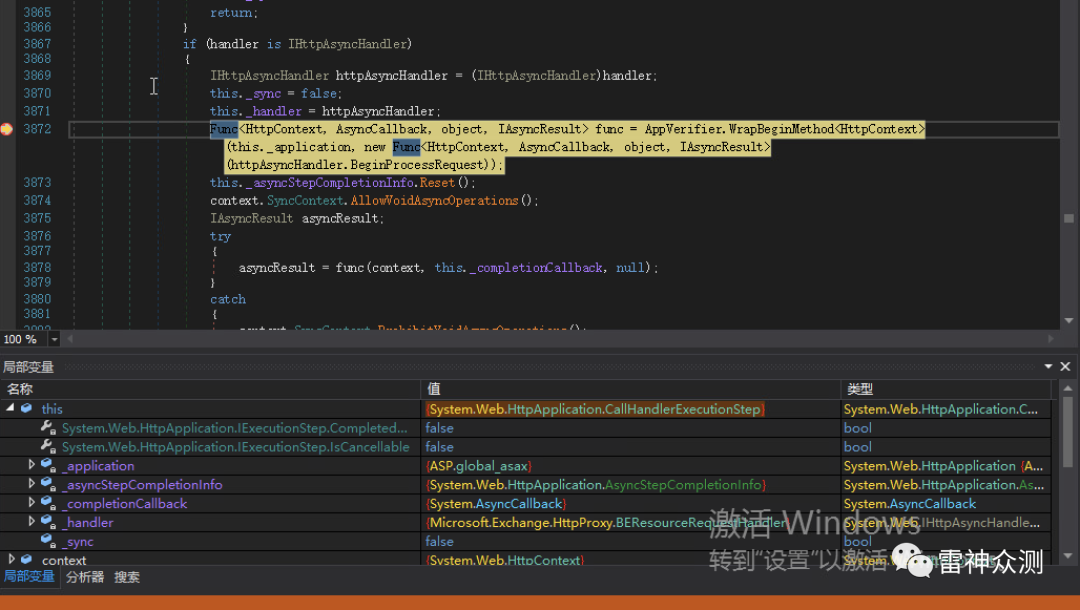
Task: Expand the _handler field
Action: (31, 521)
